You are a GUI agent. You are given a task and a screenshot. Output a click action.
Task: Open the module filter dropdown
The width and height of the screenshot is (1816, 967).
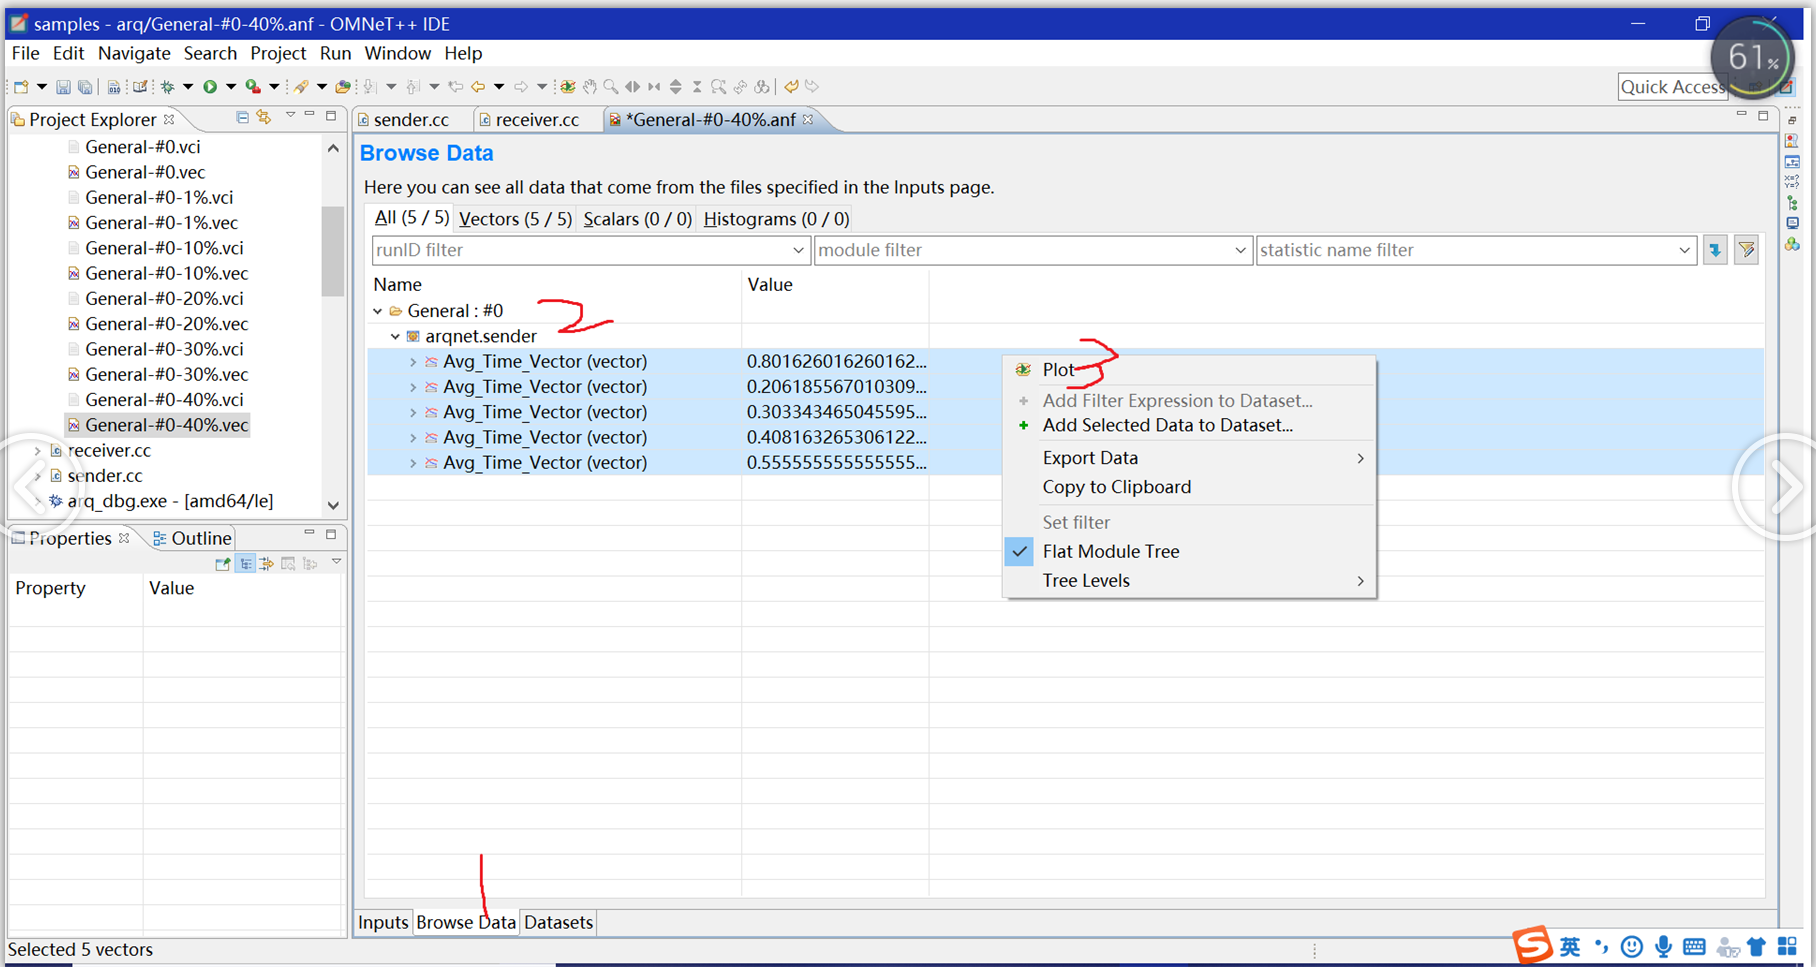click(x=1240, y=250)
